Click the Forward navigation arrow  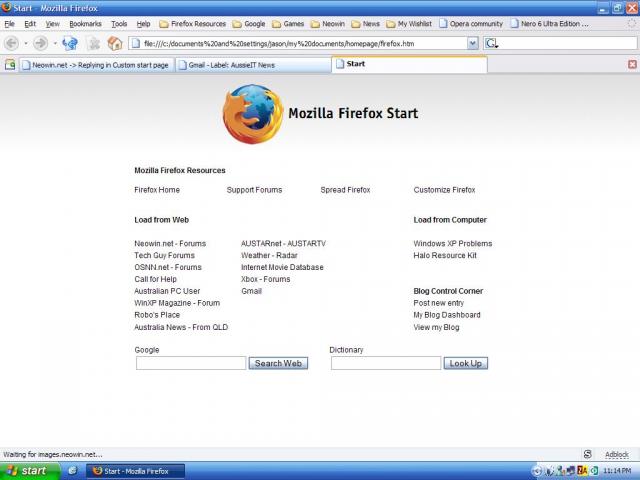[x=40, y=43]
